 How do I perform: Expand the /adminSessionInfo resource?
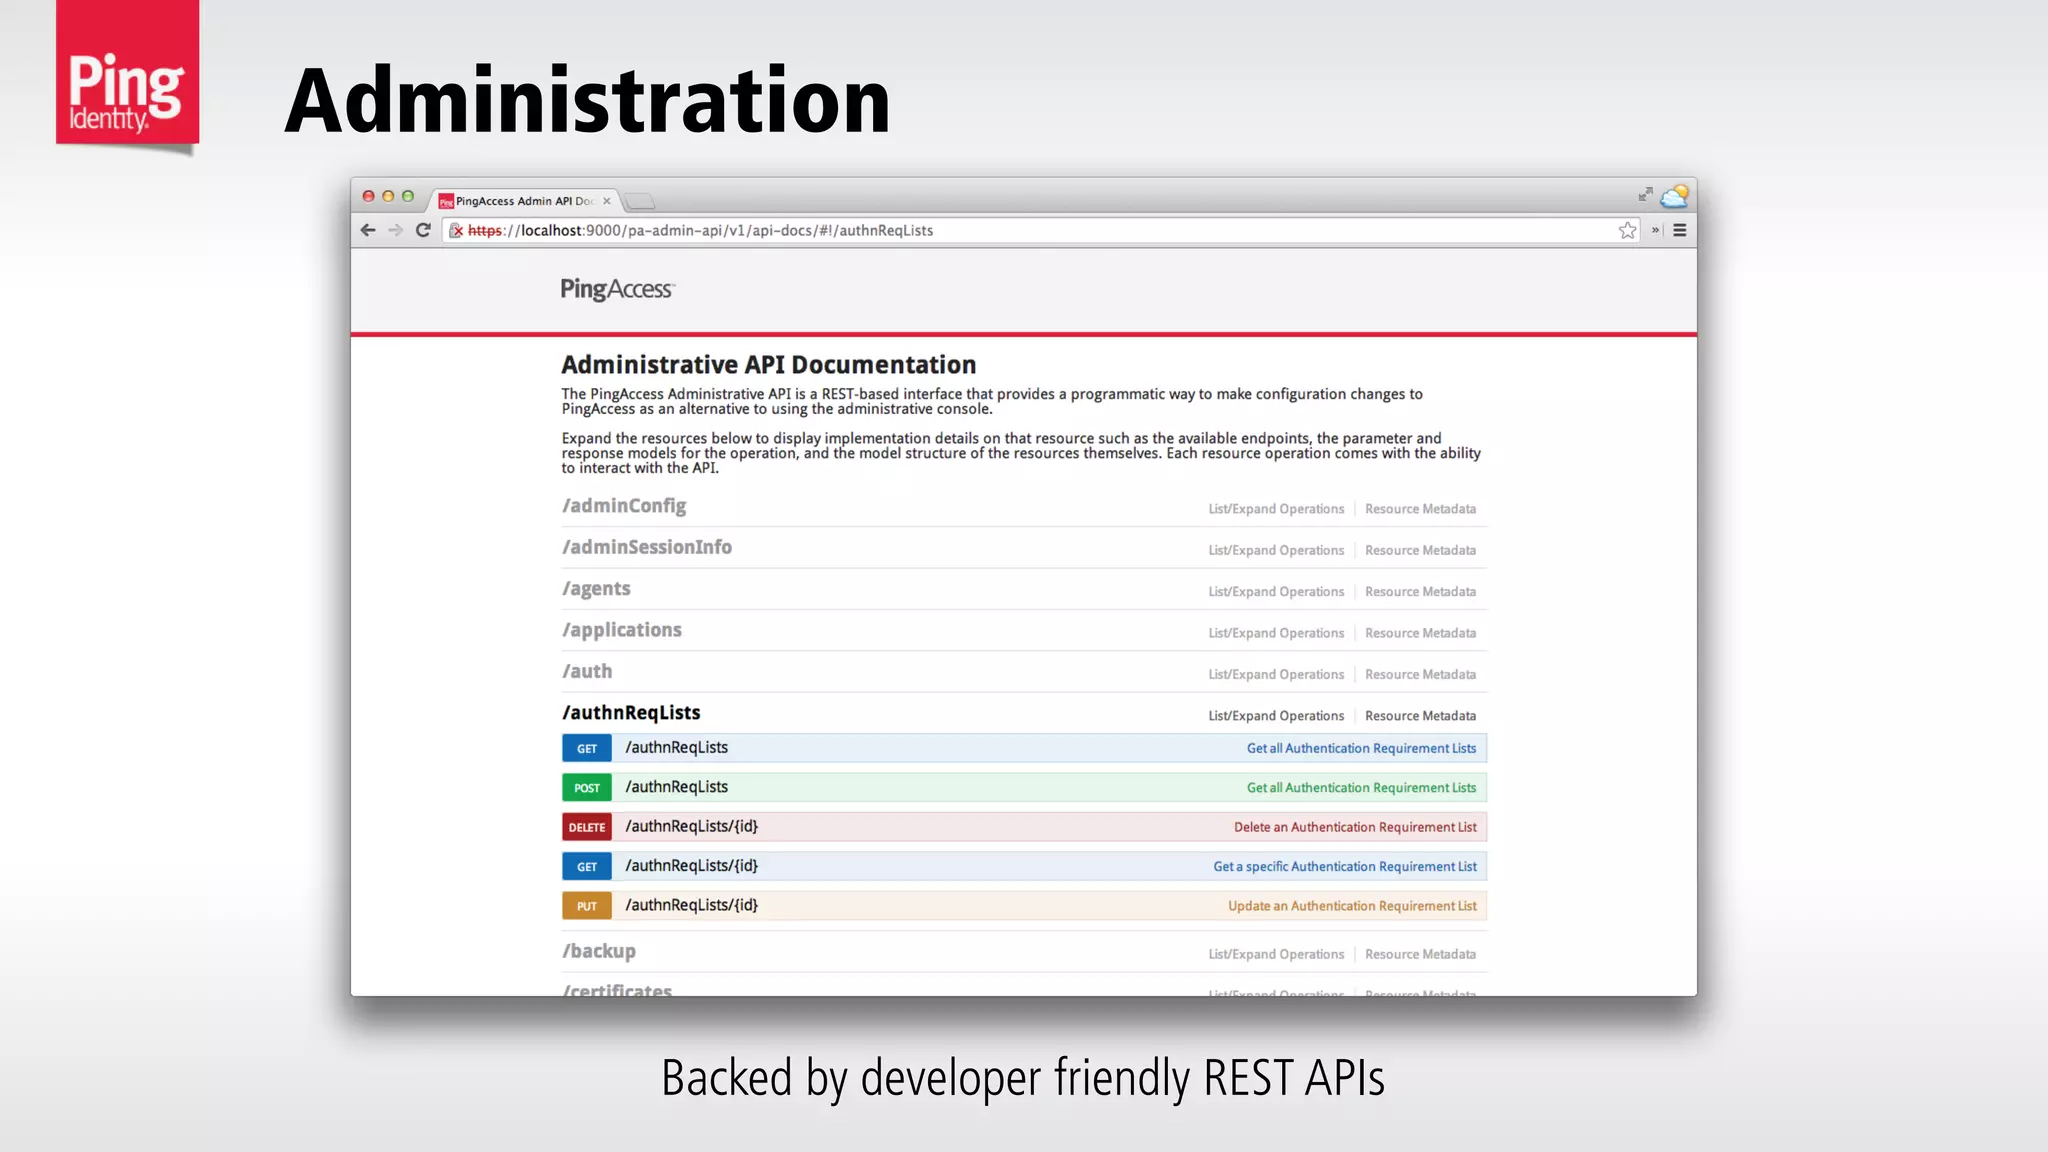[x=647, y=547]
